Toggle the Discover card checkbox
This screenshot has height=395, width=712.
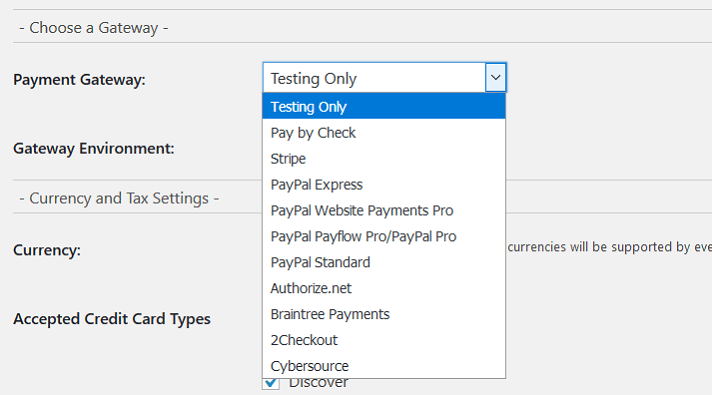(x=271, y=384)
